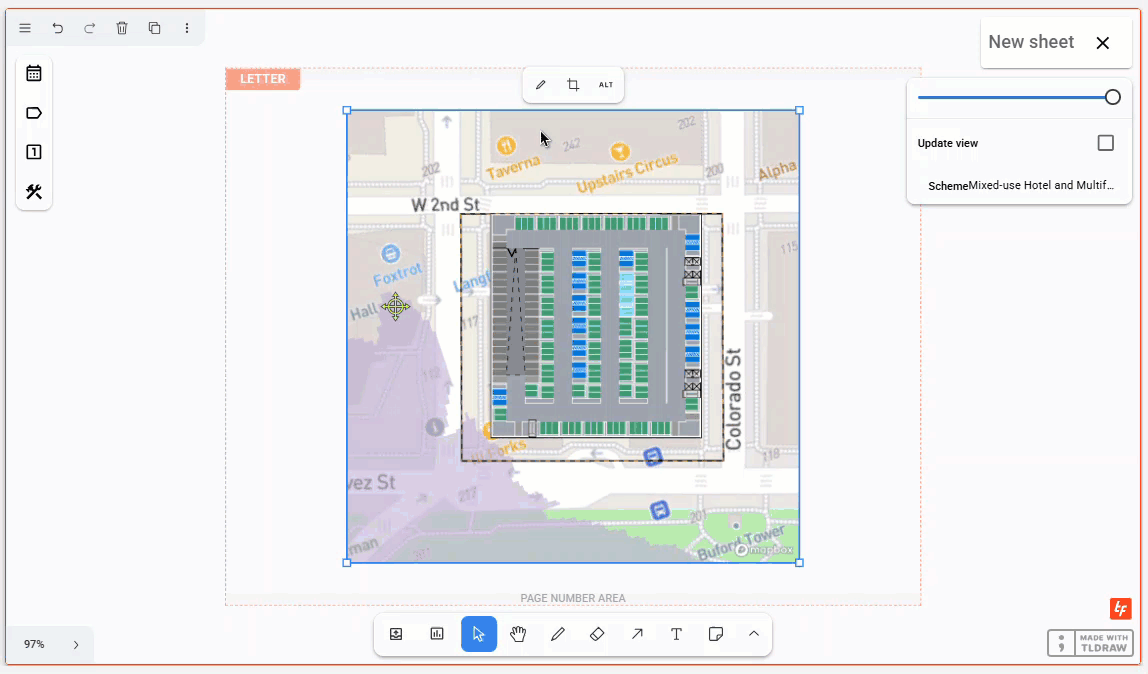
Task: Expand more tools with chevron up
Action: pyautogui.click(x=754, y=634)
